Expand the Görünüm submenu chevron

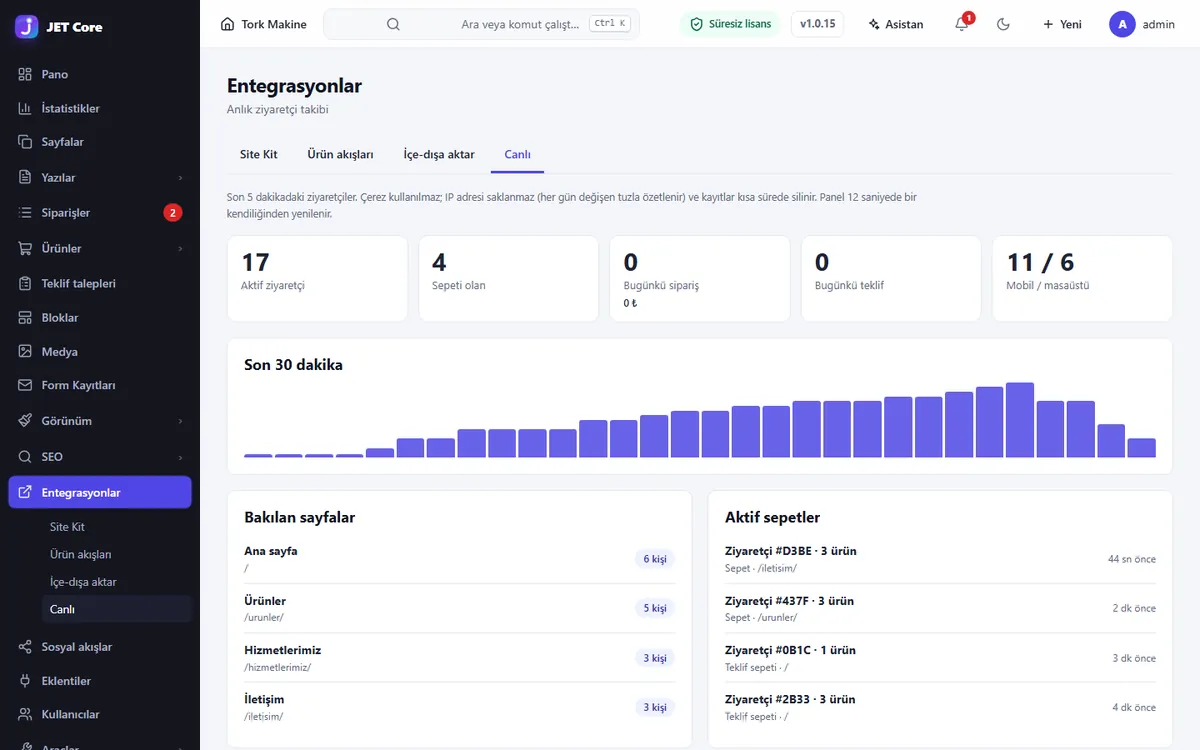(180, 421)
